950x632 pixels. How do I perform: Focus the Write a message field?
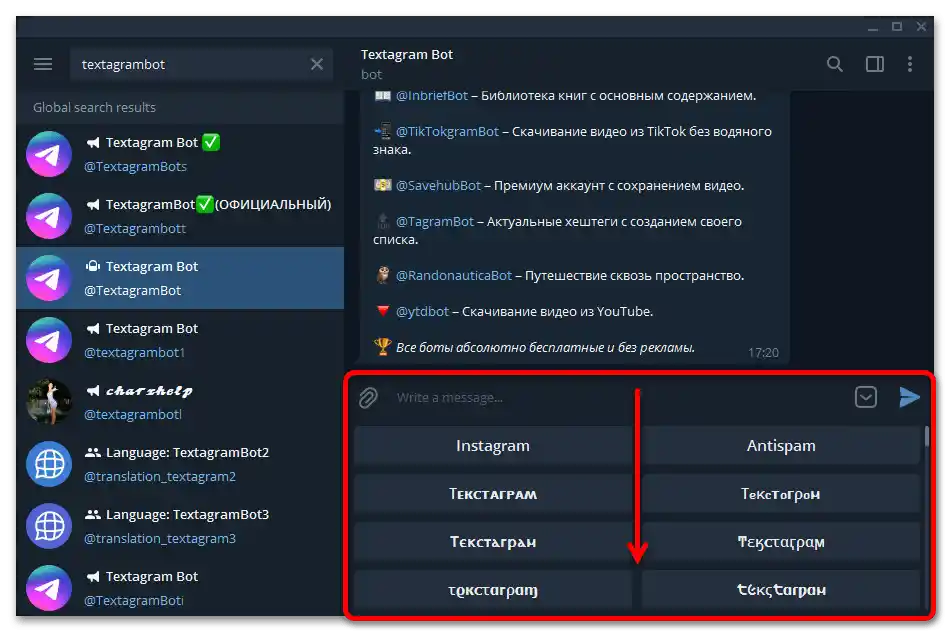pos(618,397)
